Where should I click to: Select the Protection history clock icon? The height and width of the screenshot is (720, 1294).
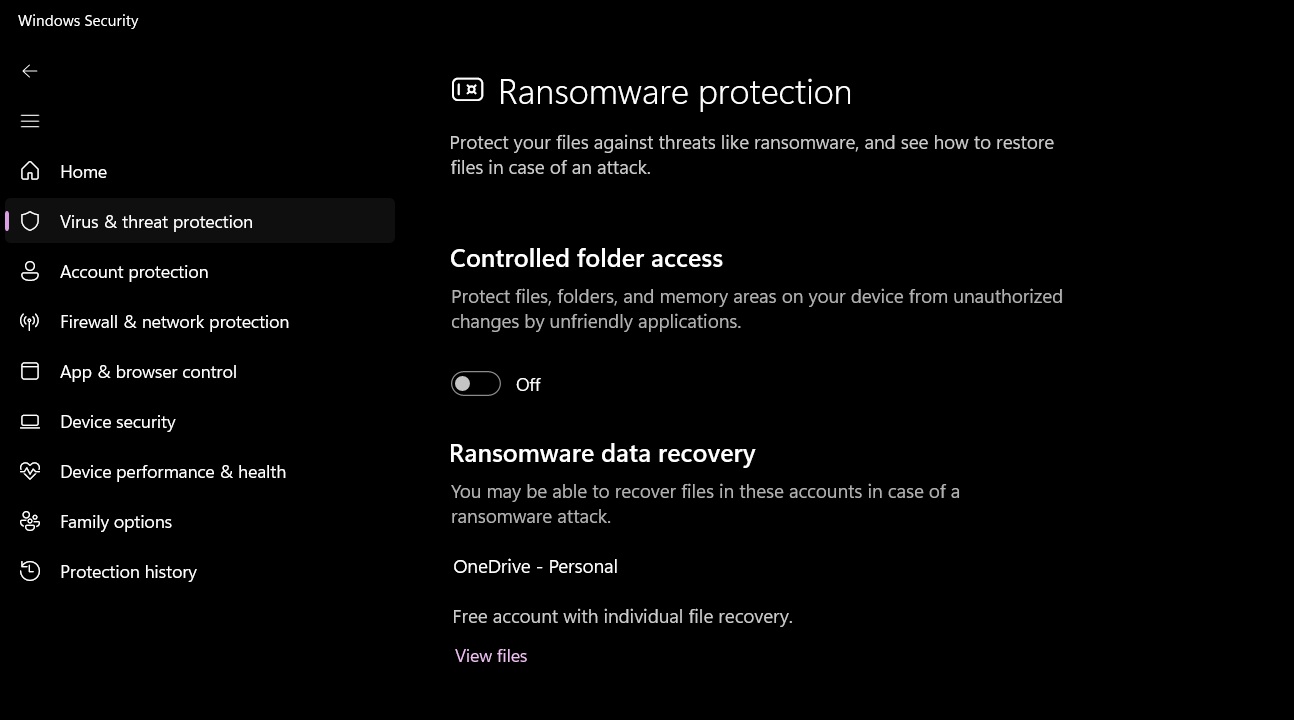(30, 571)
